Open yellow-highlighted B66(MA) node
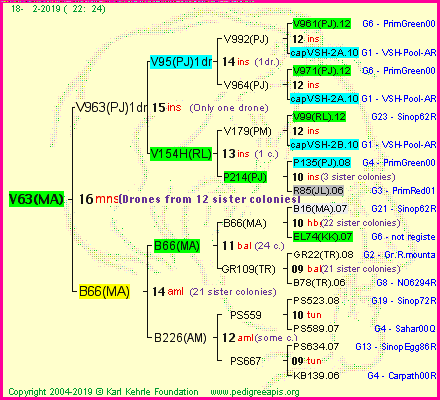The height and width of the screenshot is (400, 440). [x=104, y=291]
